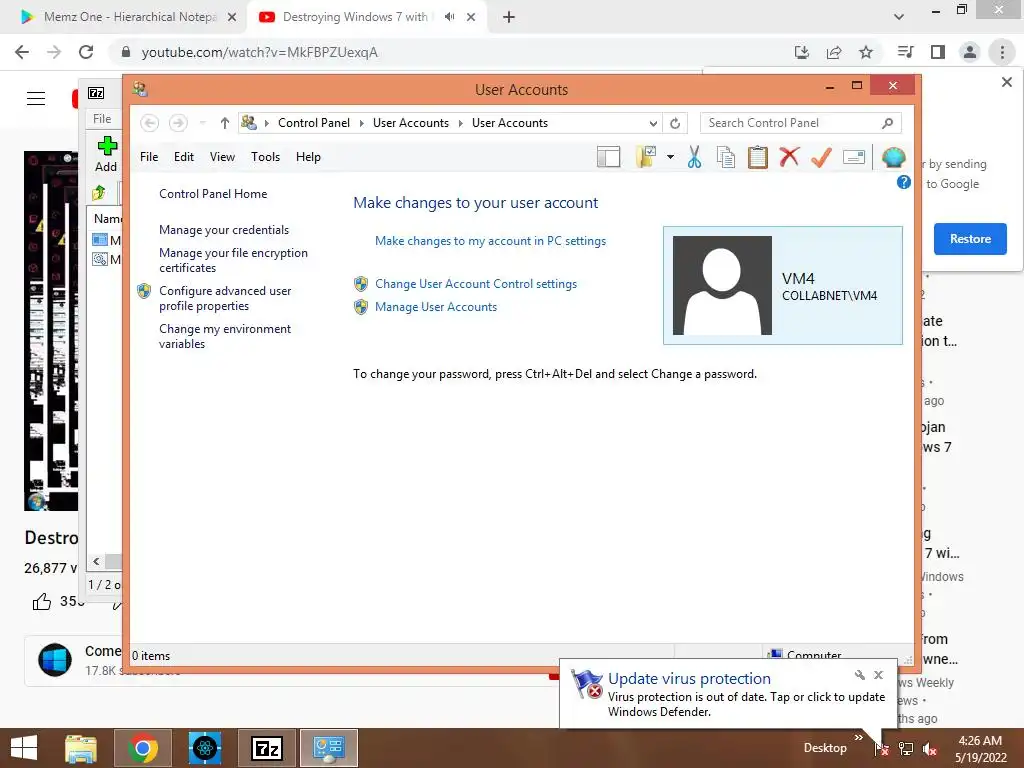Click Make changes to my account in PC settings
The image size is (1024, 768).
click(490, 241)
